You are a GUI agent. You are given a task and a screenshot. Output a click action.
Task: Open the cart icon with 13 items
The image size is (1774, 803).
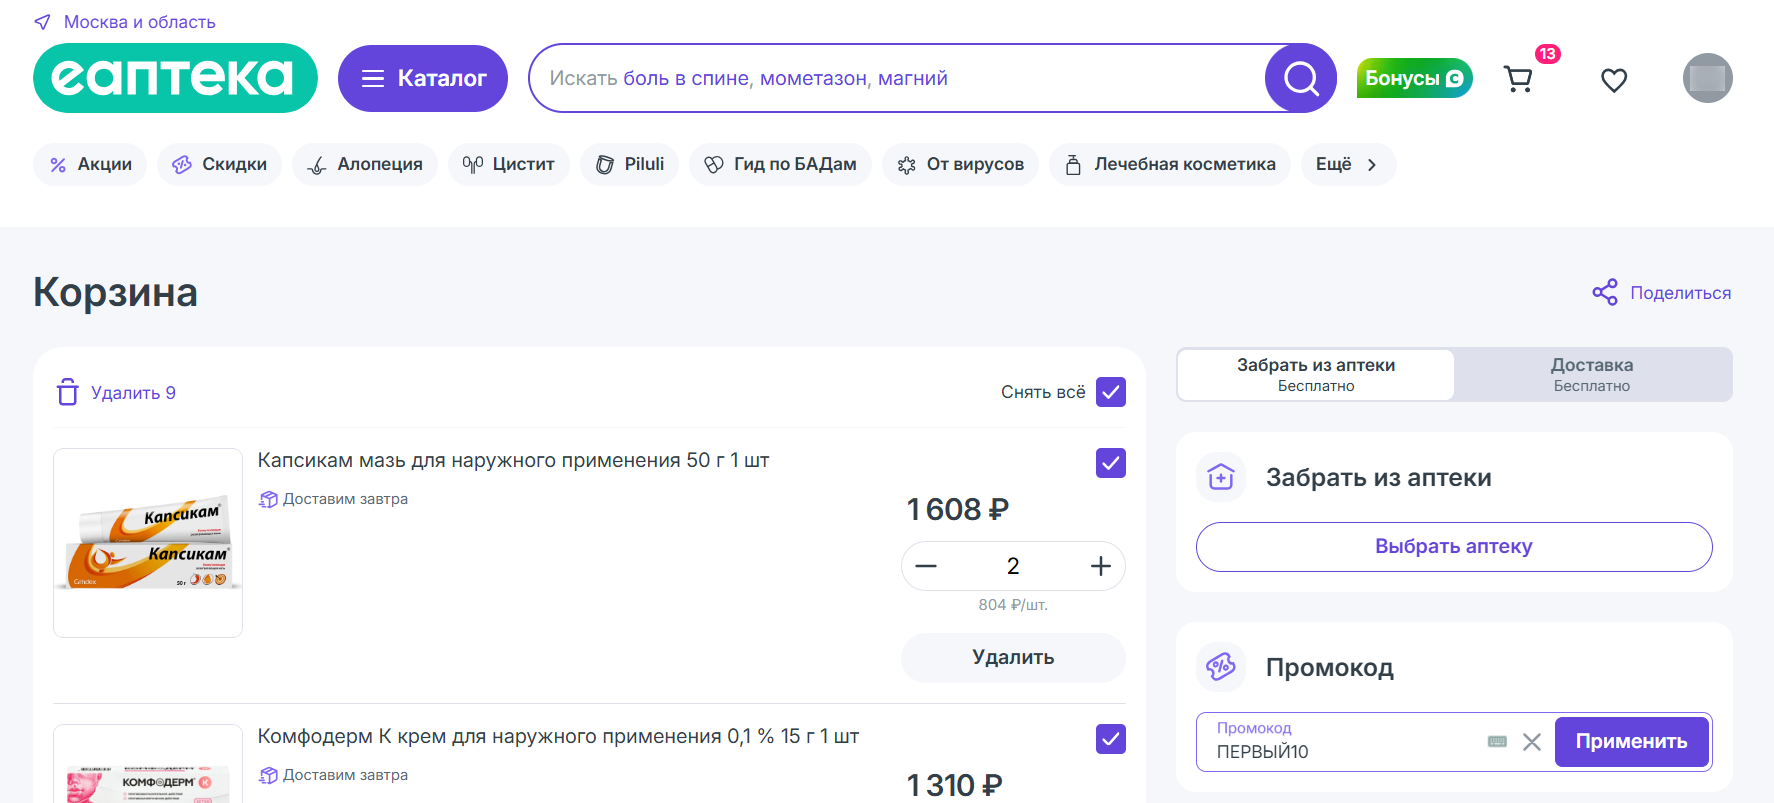1519,79
